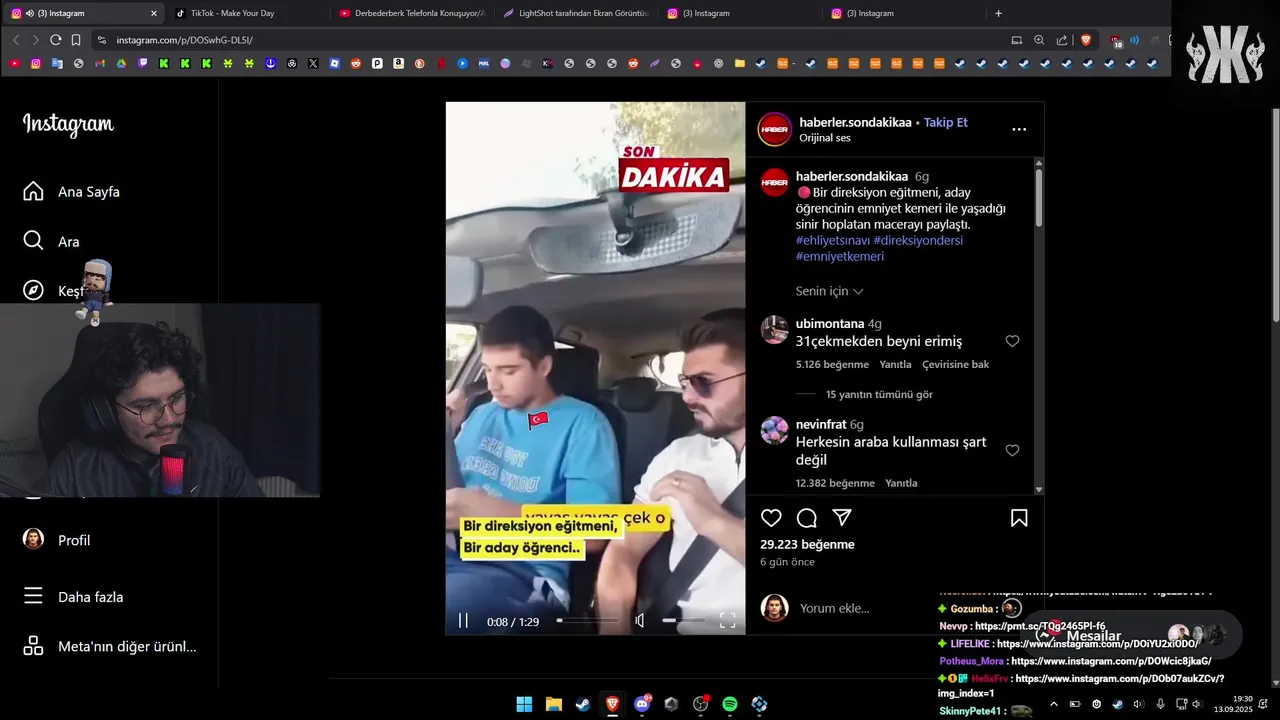Open Keşfet compass icon in sidebar

click(x=33, y=290)
